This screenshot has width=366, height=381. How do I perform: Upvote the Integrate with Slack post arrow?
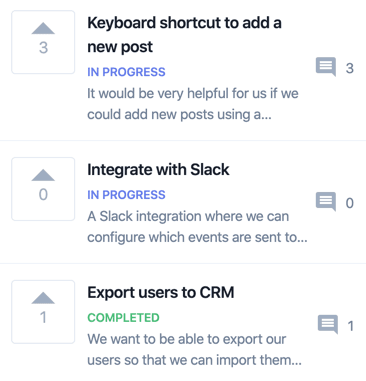[x=43, y=175]
